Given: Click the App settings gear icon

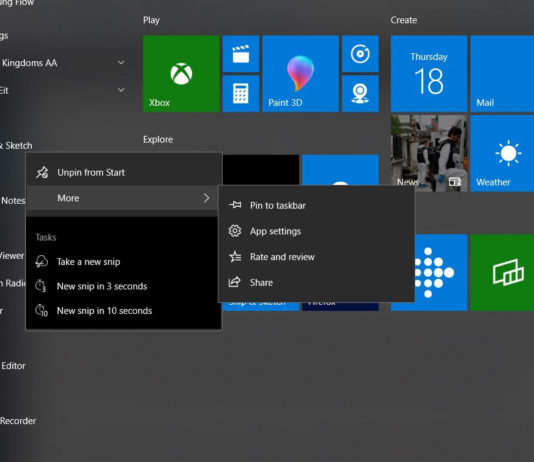Looking at the screenshot, I should (235, 231).
